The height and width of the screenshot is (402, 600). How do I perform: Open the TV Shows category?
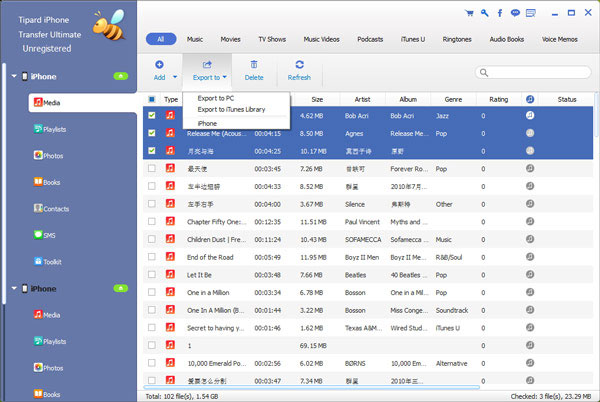point(272,39)
